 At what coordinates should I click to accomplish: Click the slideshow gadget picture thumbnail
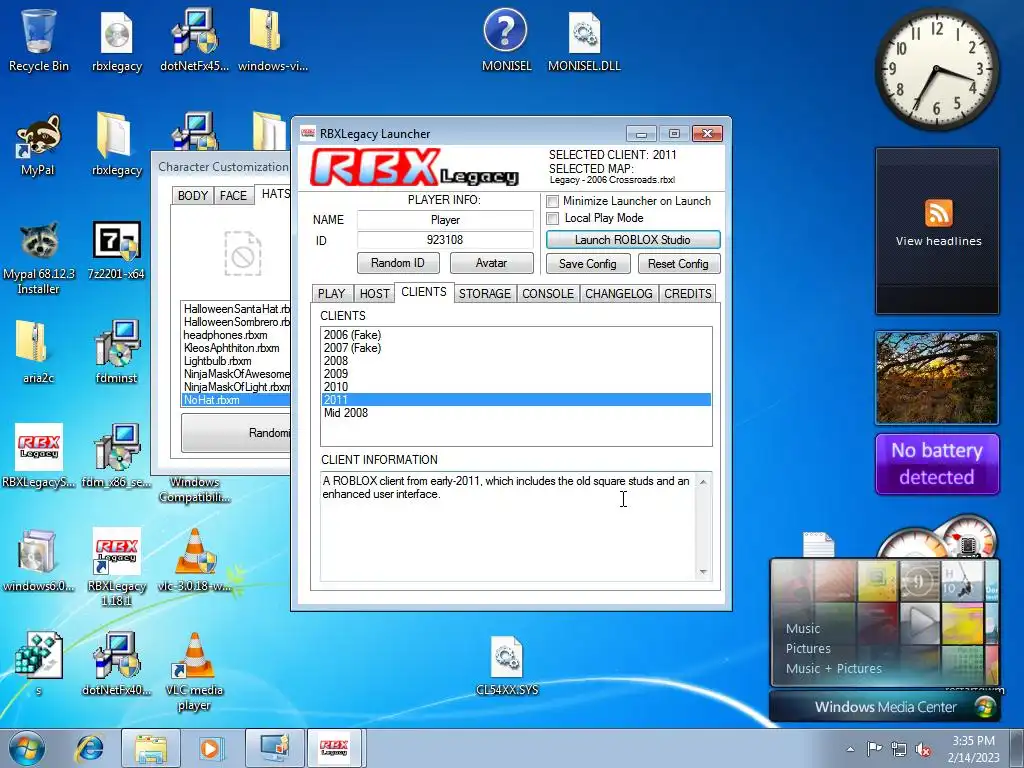937,377
